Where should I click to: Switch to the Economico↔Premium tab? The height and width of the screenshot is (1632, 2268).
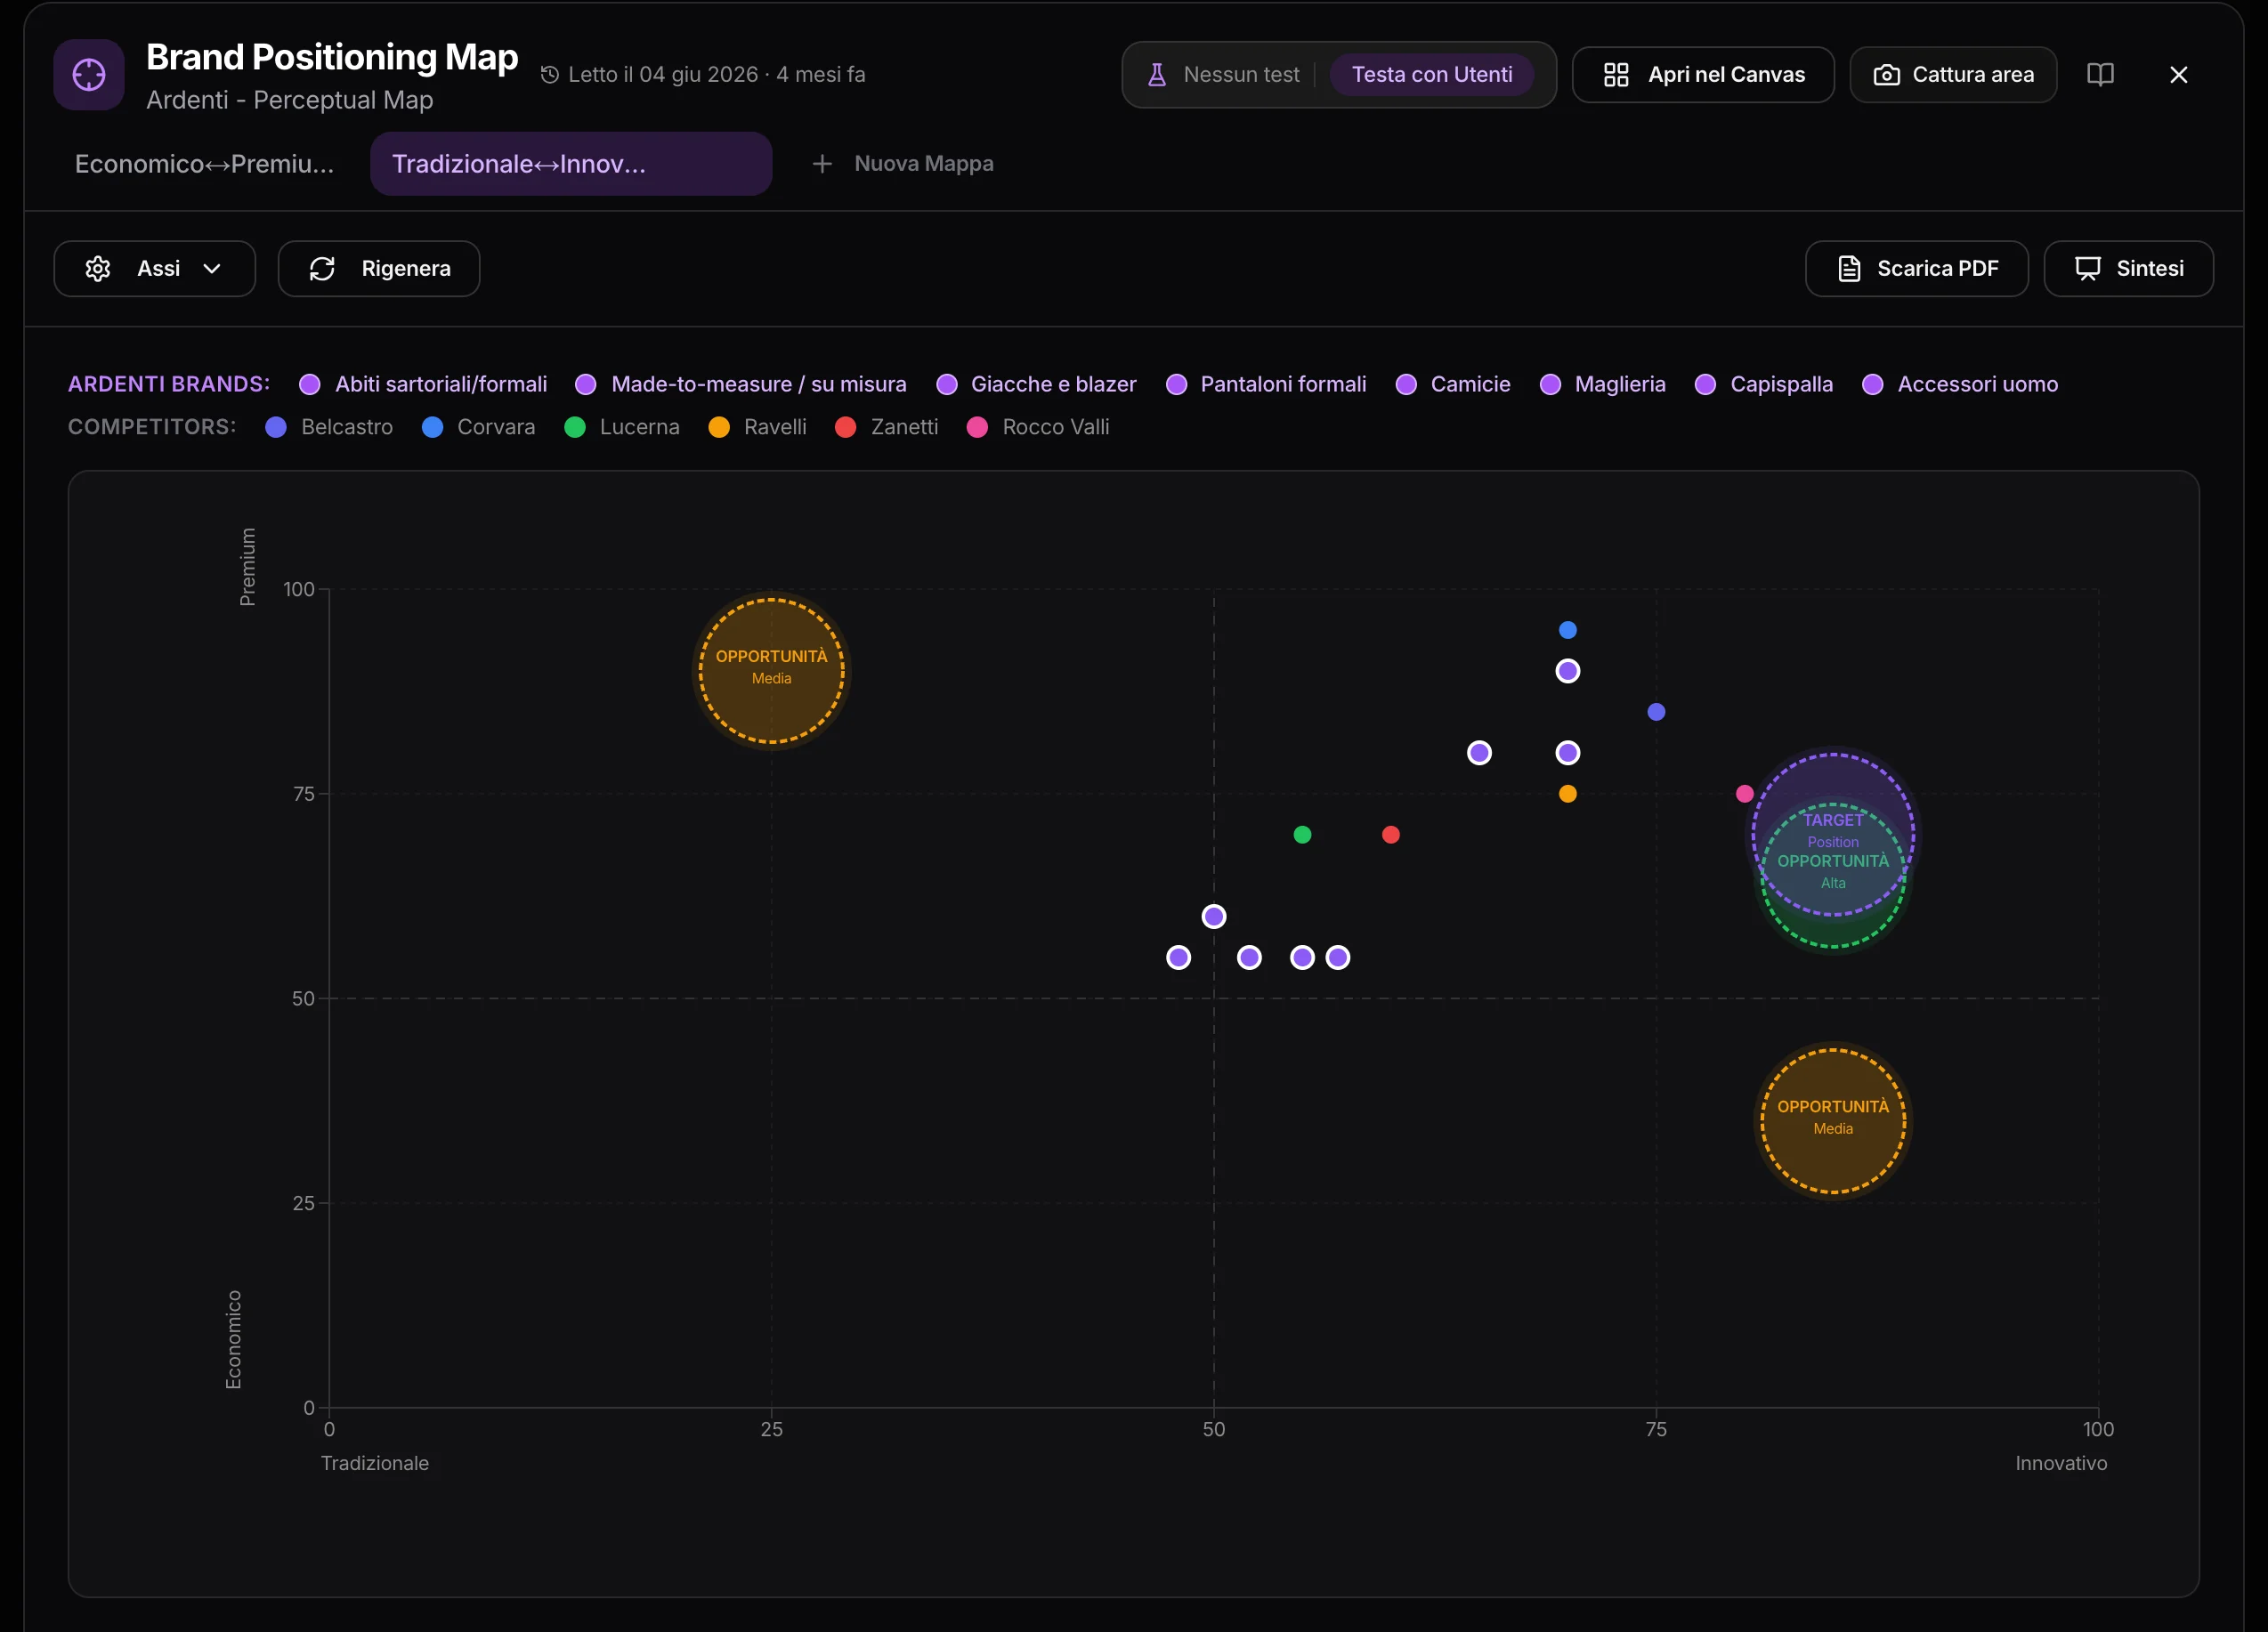click(x=205, y=164)
